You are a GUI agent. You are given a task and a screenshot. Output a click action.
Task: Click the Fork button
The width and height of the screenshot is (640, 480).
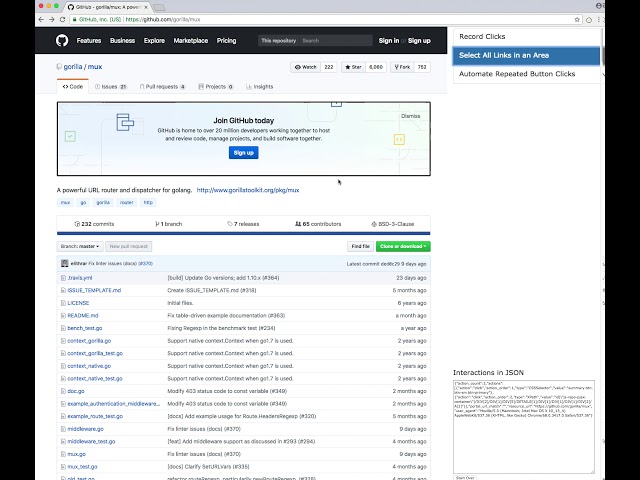tap(402, 67)
